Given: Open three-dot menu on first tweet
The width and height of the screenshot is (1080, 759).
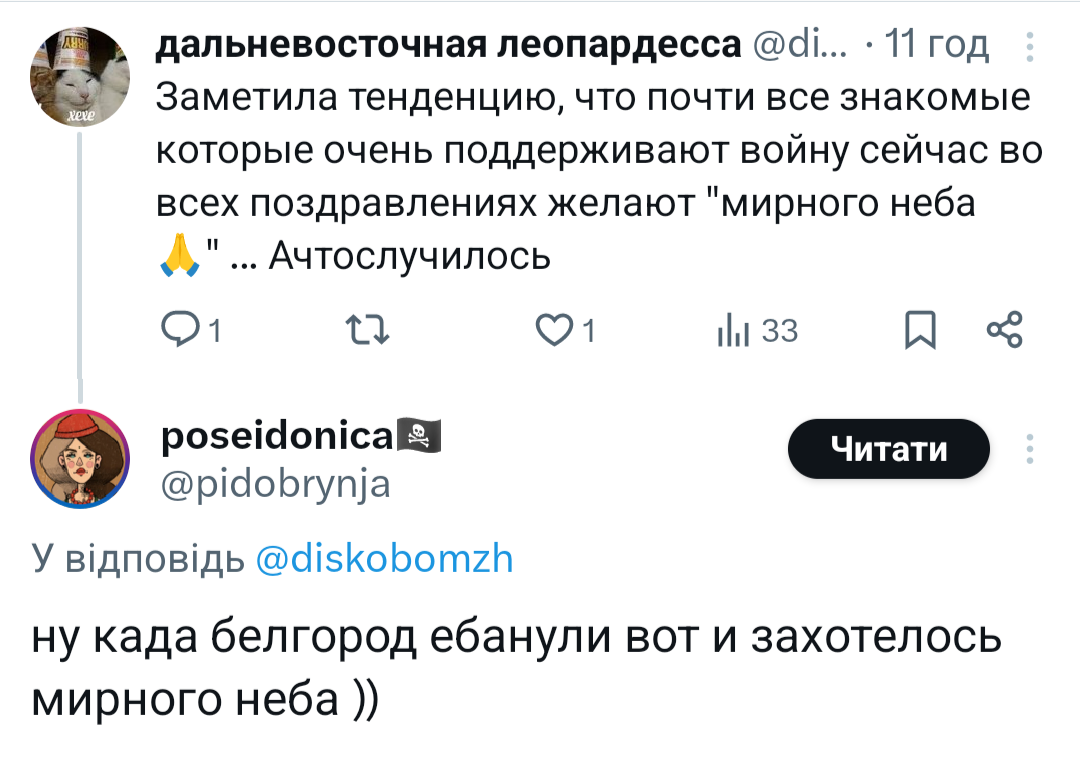Looking at the screenshot, I should point(1031,47).
